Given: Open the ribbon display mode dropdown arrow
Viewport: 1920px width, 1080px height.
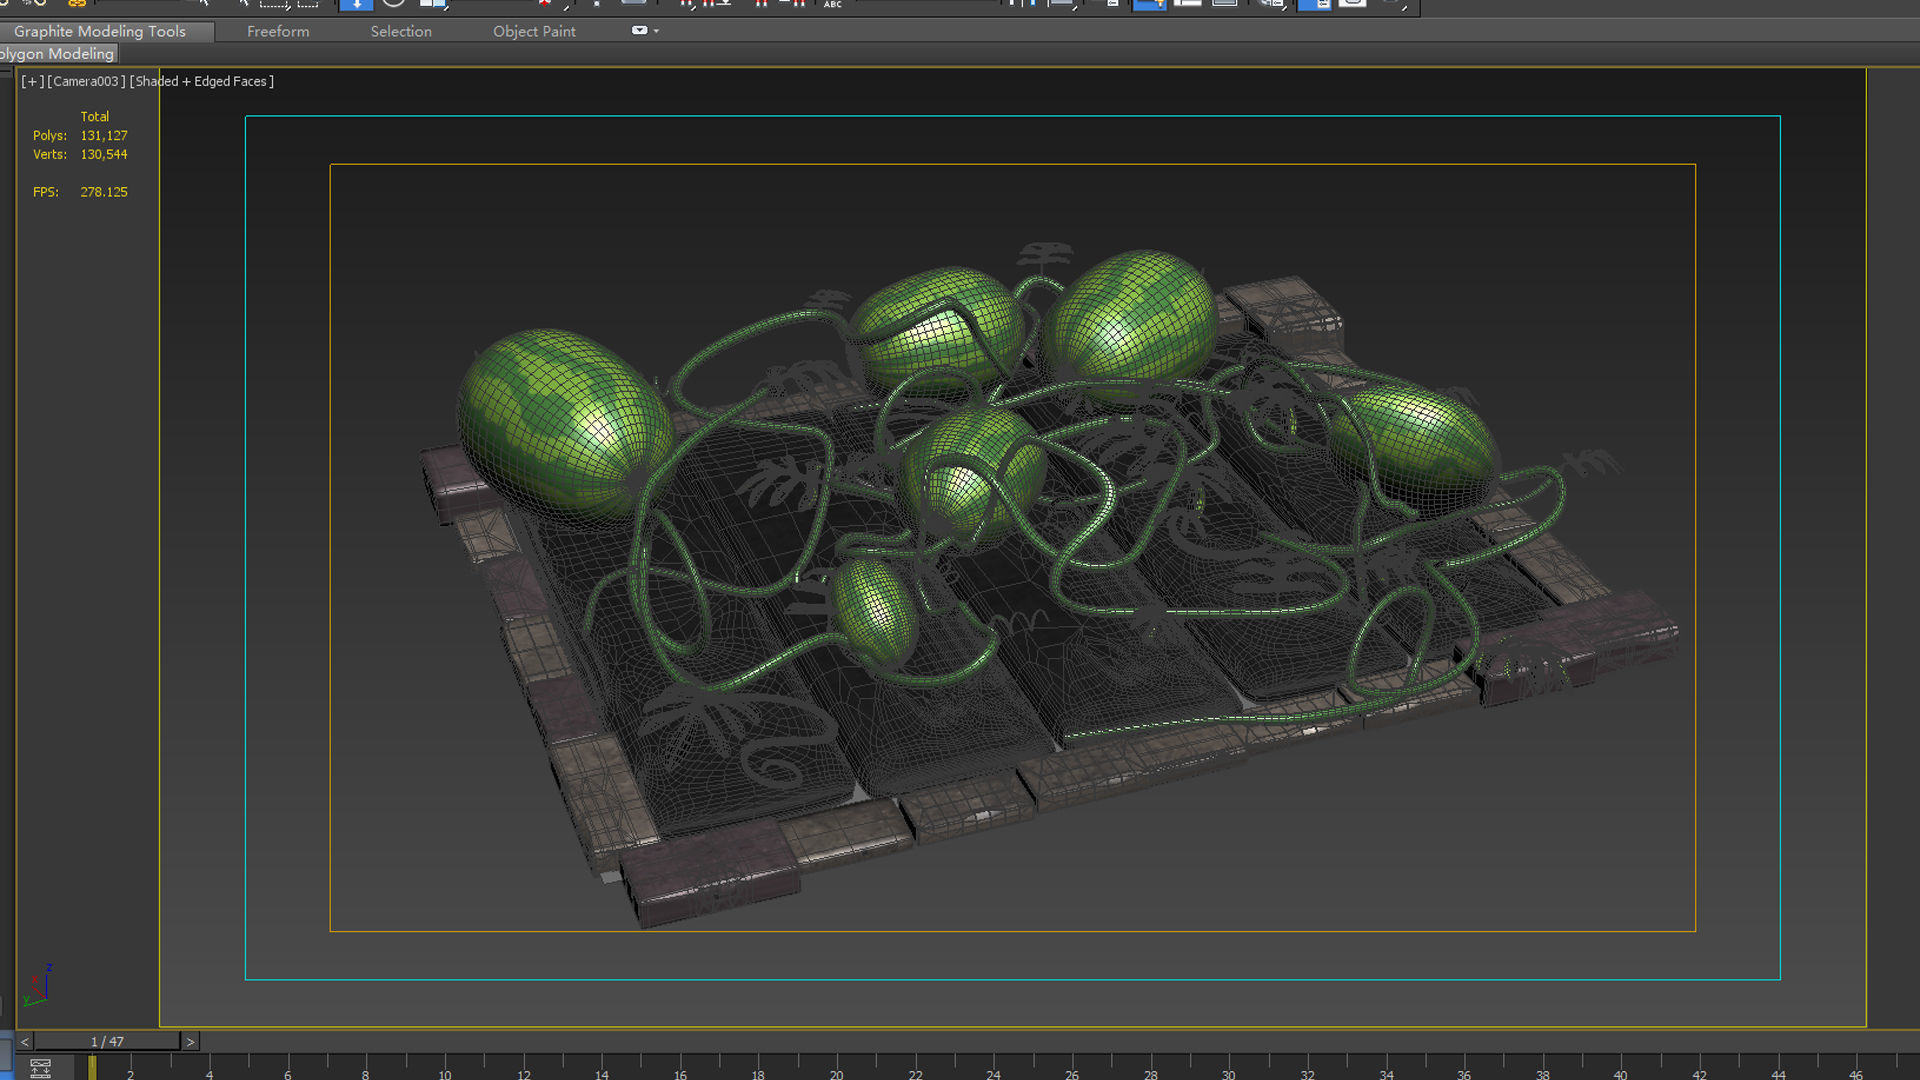Looking at the screenshot, I should pyautogui.click(x=656, y=31).
